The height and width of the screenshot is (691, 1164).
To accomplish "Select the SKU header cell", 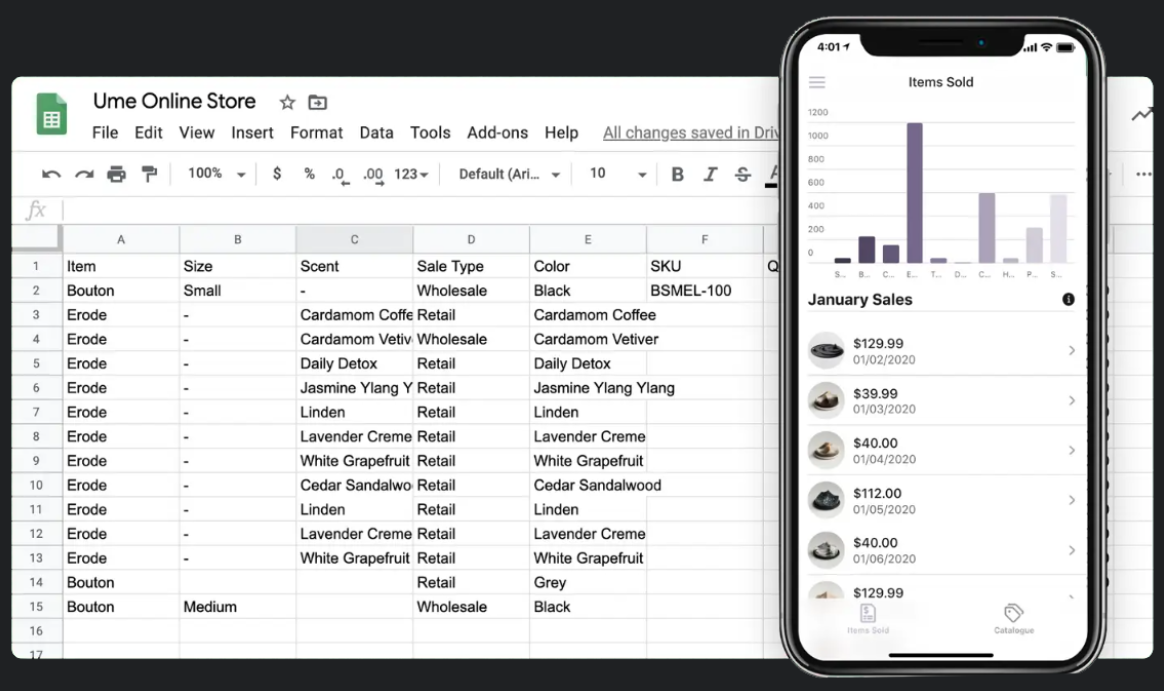I will 704,266.
